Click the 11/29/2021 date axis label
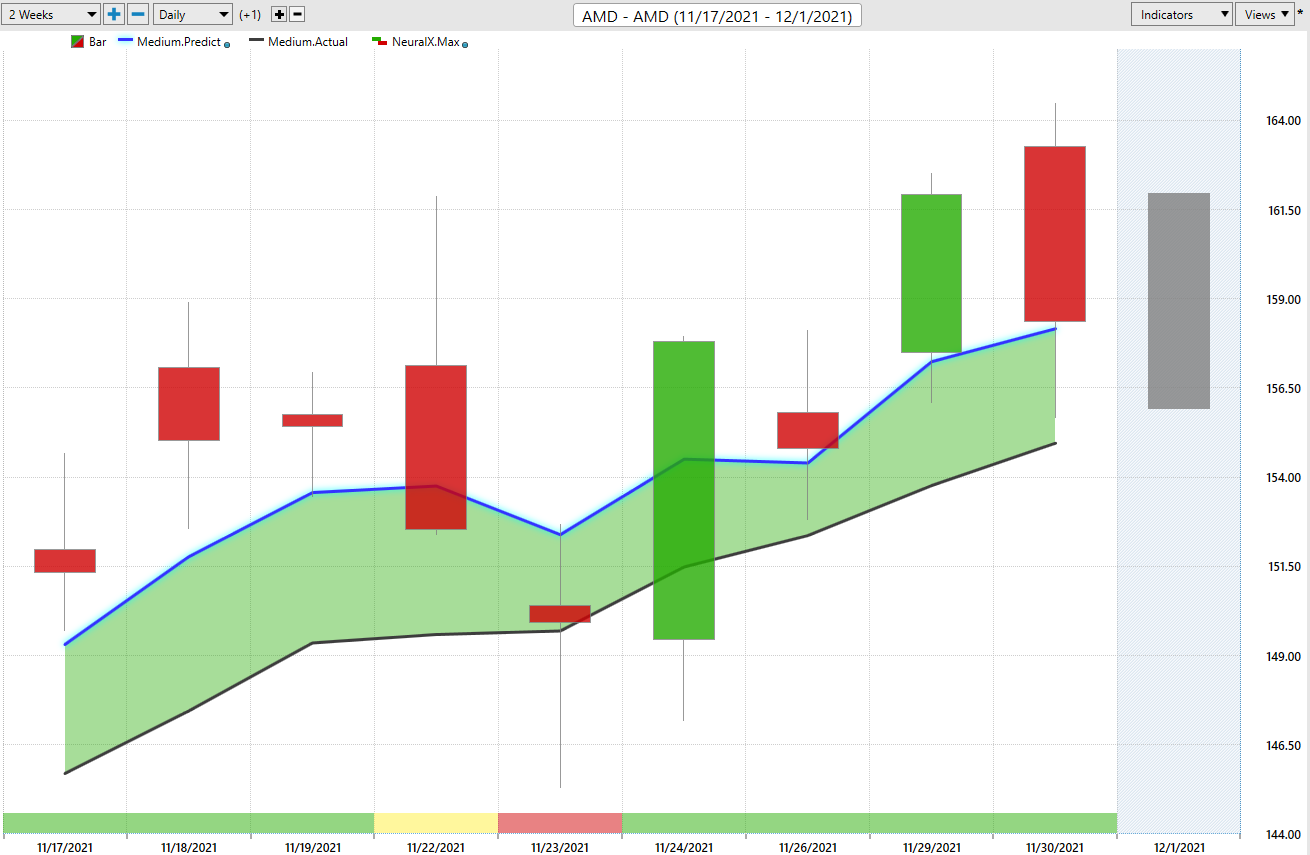Viewport: 1310px width, 855px height. pos(932,847)
